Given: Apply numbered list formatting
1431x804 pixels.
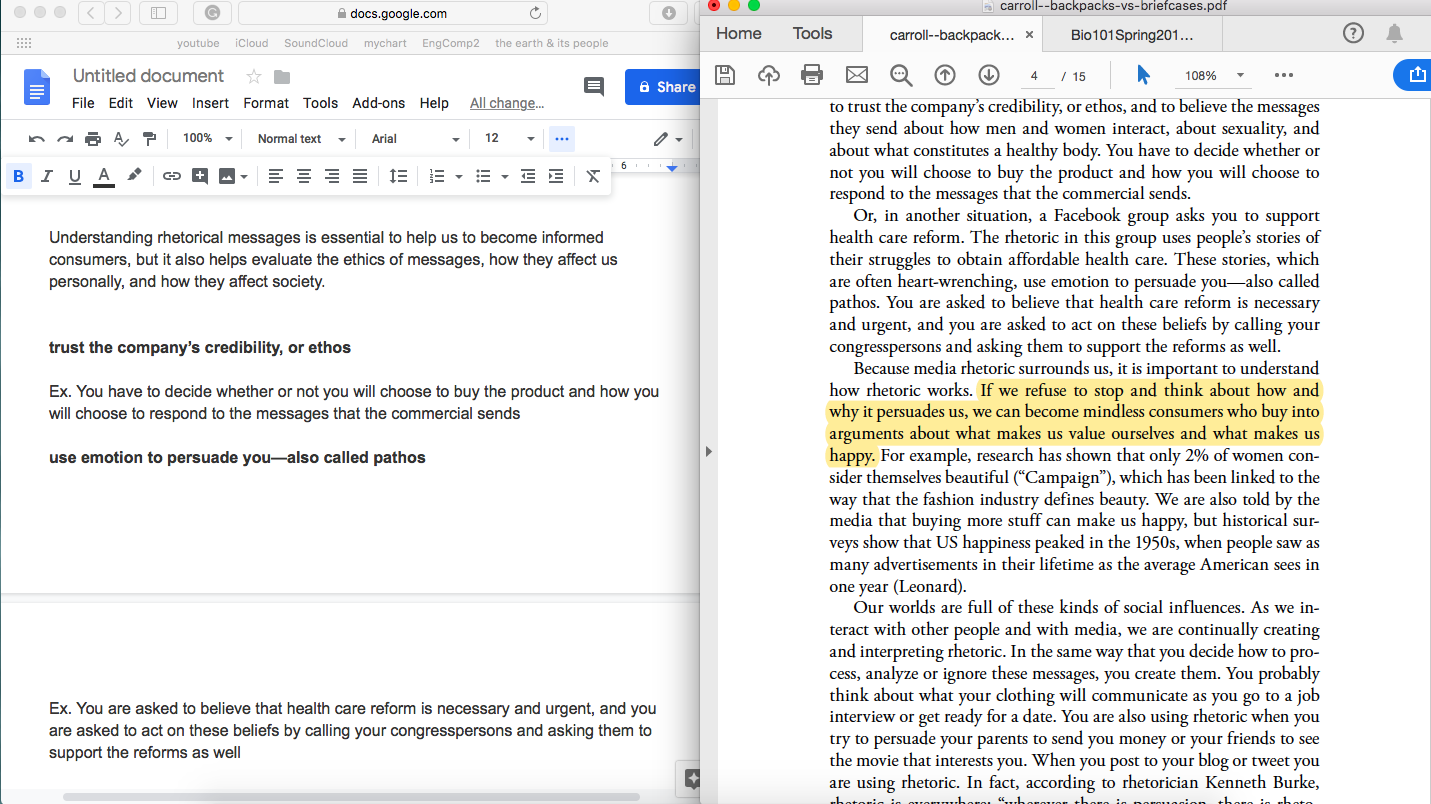Looking at the screenshot, I should click(437, 177).
